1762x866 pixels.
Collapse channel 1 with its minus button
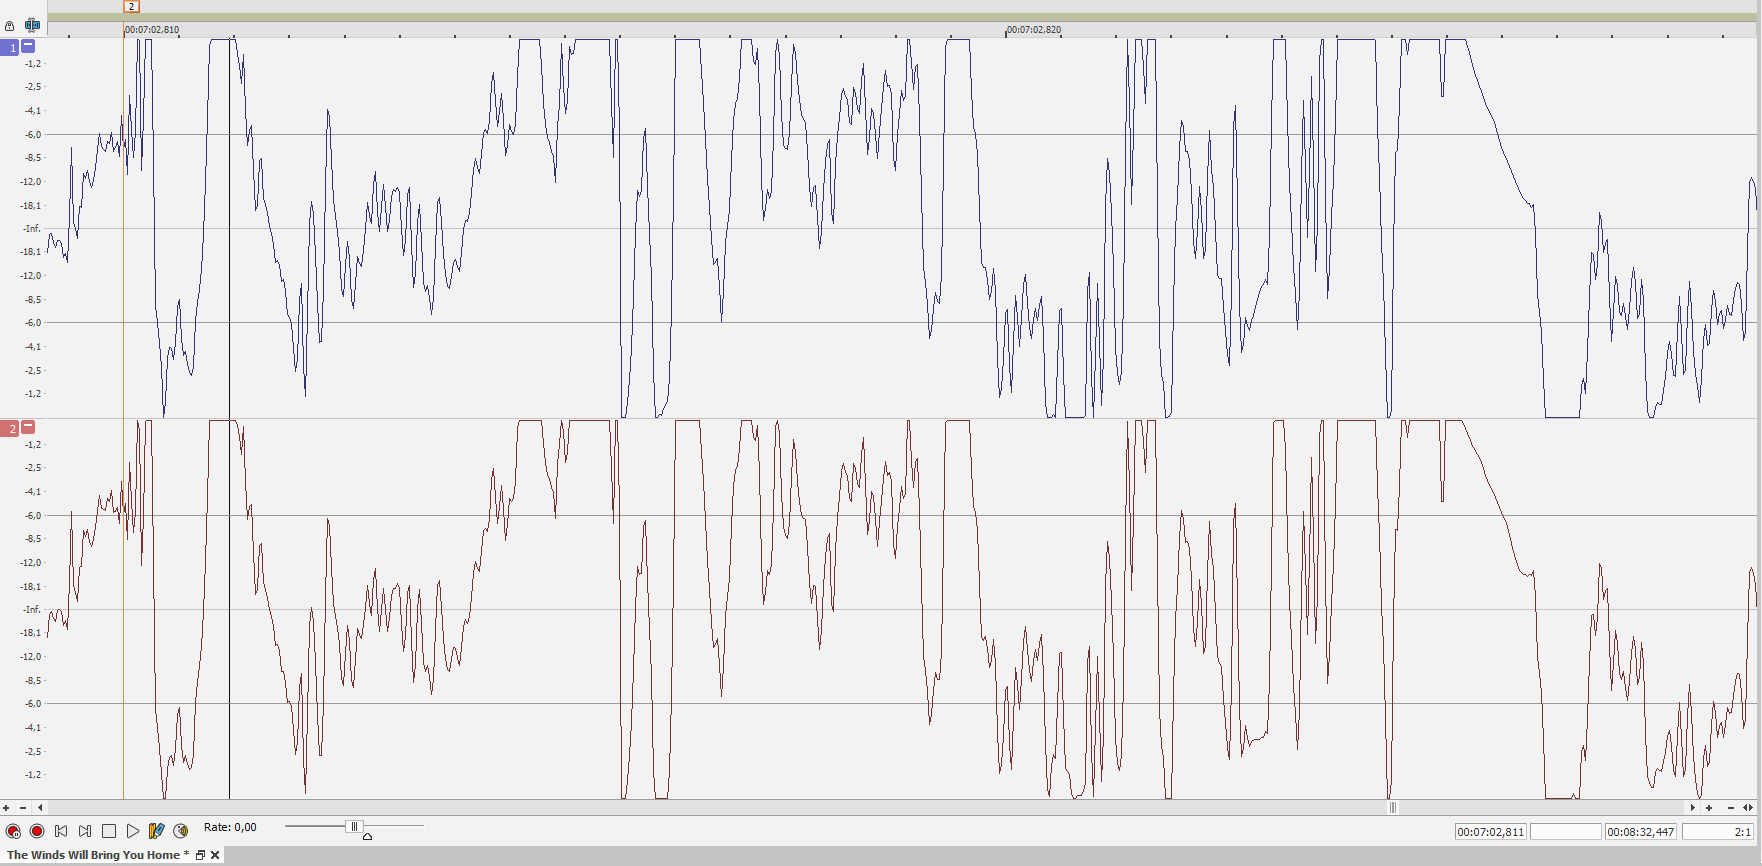click(28, 46)
